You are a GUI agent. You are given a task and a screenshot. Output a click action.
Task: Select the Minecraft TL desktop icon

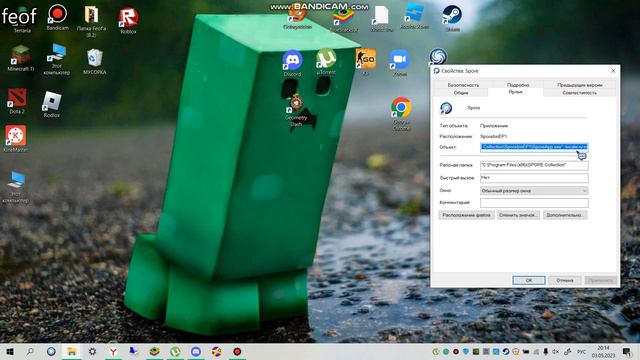coord(20,58)
